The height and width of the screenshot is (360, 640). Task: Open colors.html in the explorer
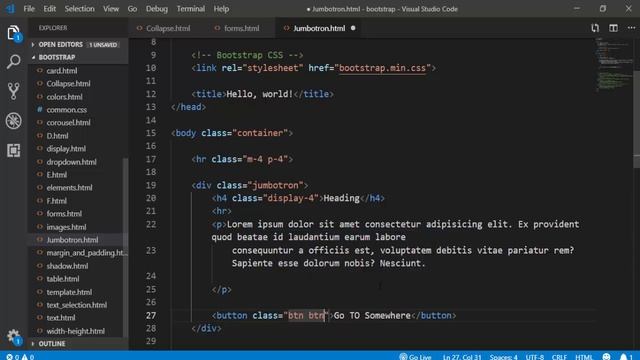pos(64,97)
